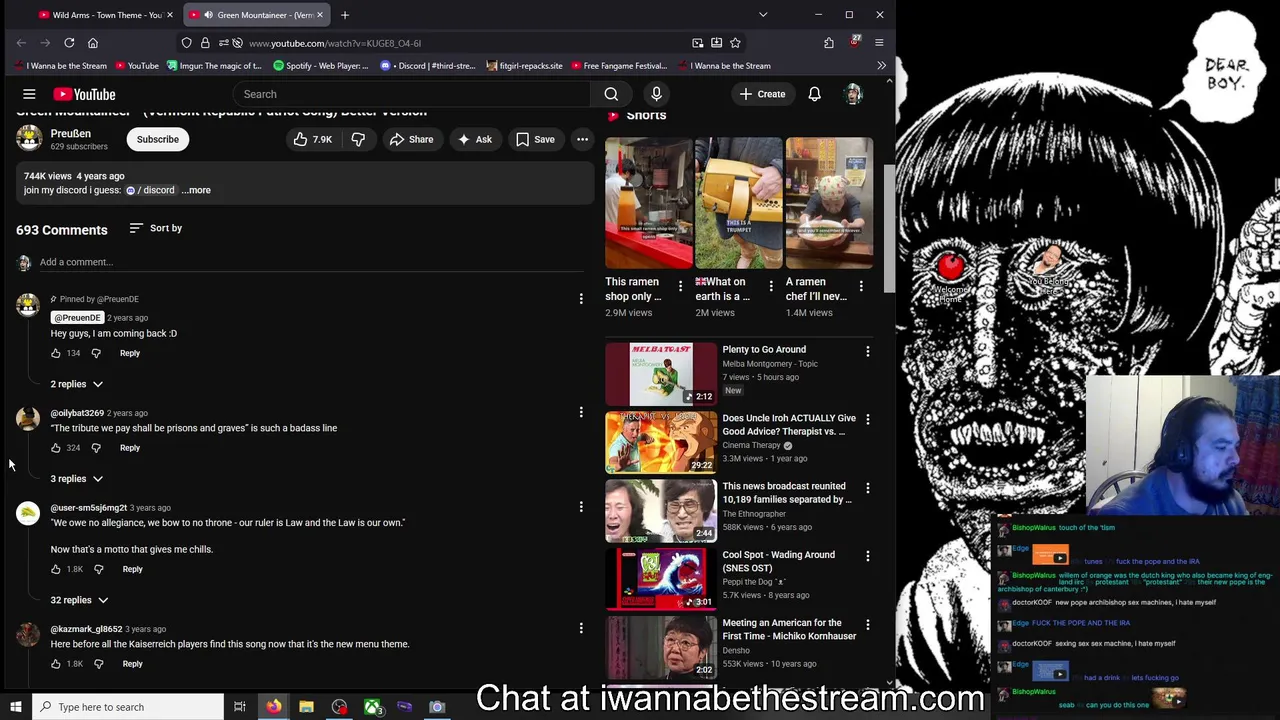Open the 'Plenty to Go Around' video thumbnail
Image resolution: width=1280 pixels, height=720 pixels.
[661, 374]
